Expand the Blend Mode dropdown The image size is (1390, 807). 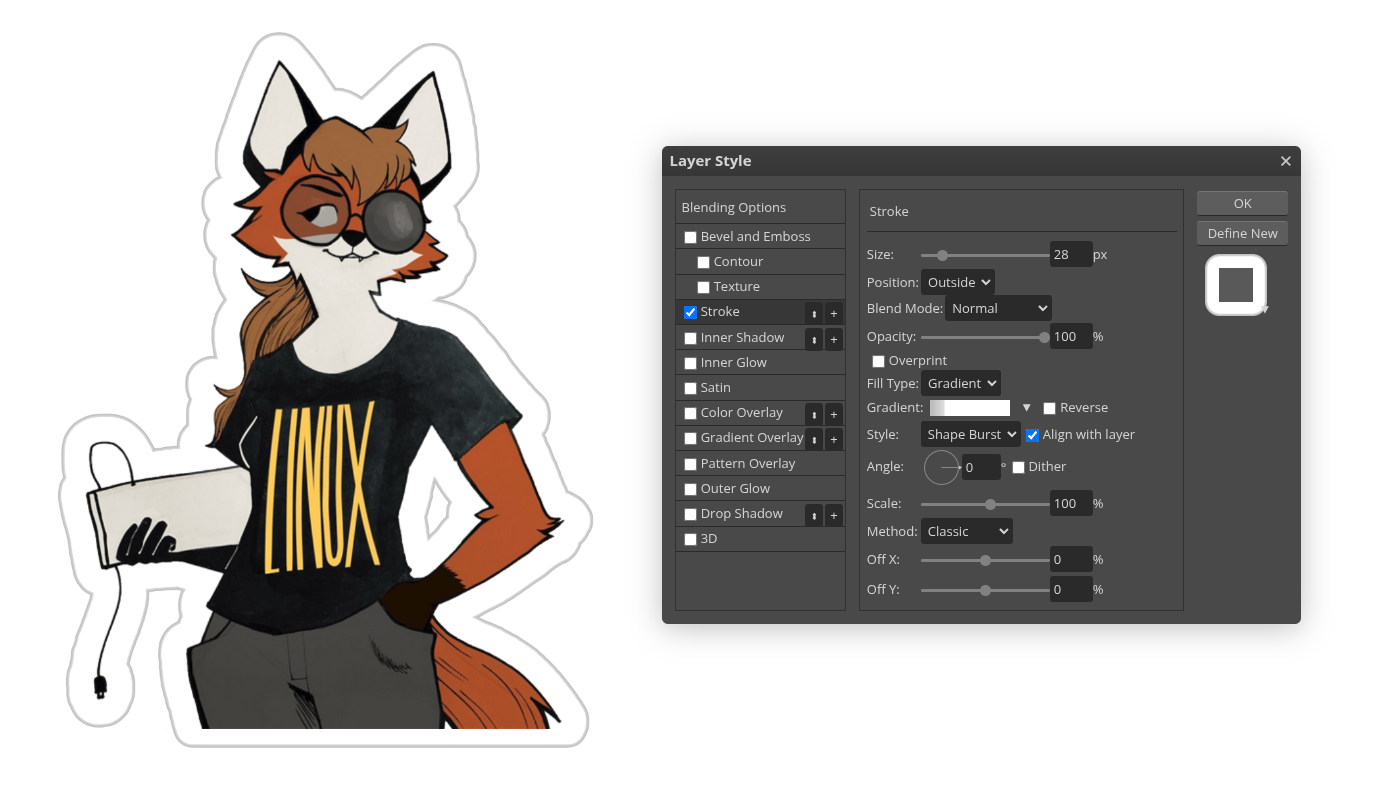point(997,309)
